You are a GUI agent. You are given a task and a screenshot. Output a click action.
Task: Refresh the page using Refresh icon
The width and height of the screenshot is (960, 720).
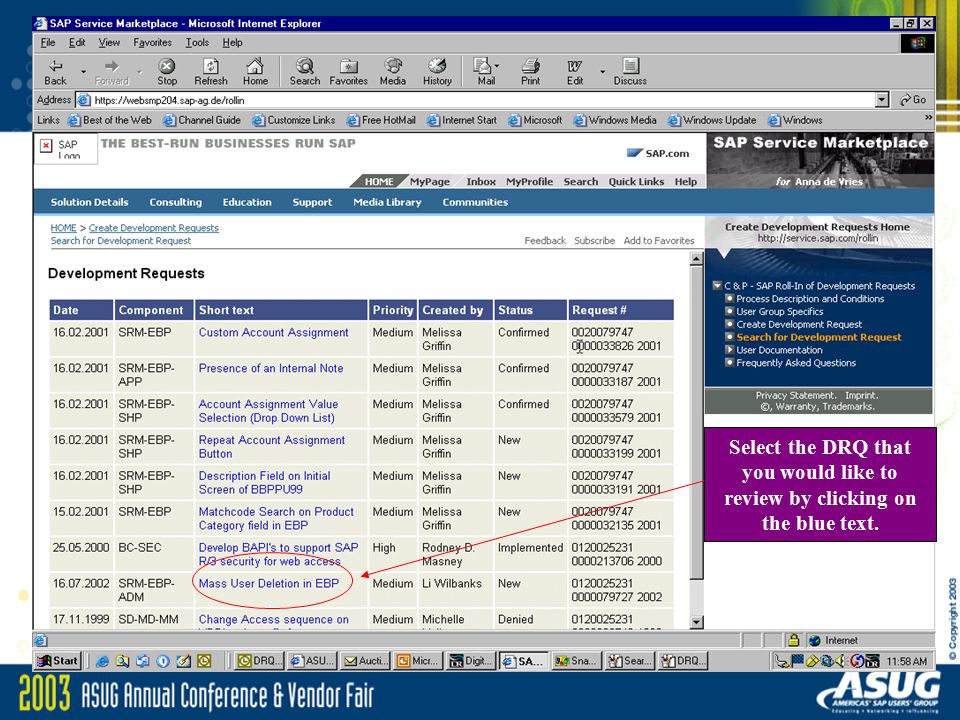click(211, 72)
